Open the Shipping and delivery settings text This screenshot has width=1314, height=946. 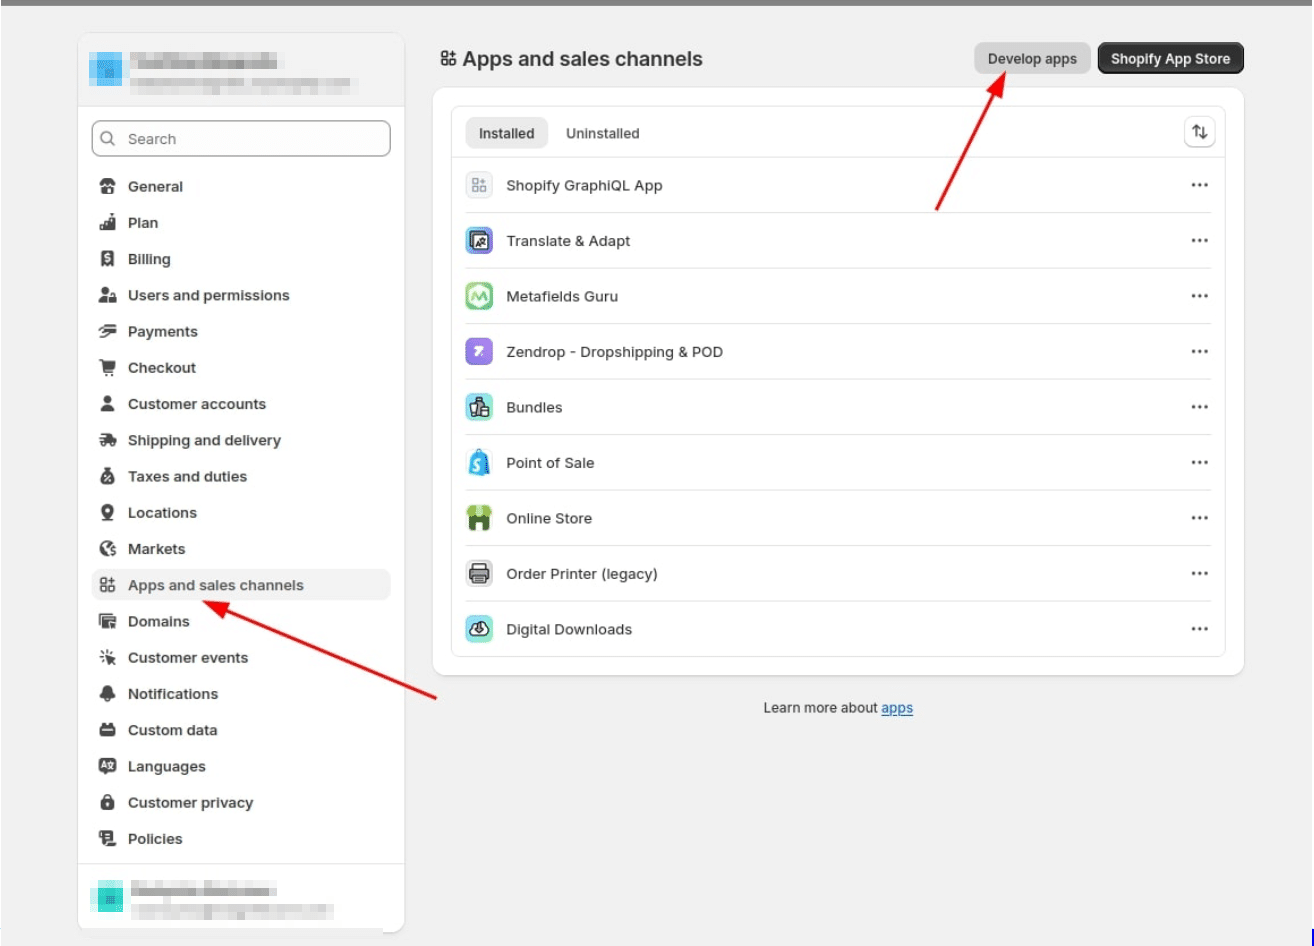click(x=204, y=440)
